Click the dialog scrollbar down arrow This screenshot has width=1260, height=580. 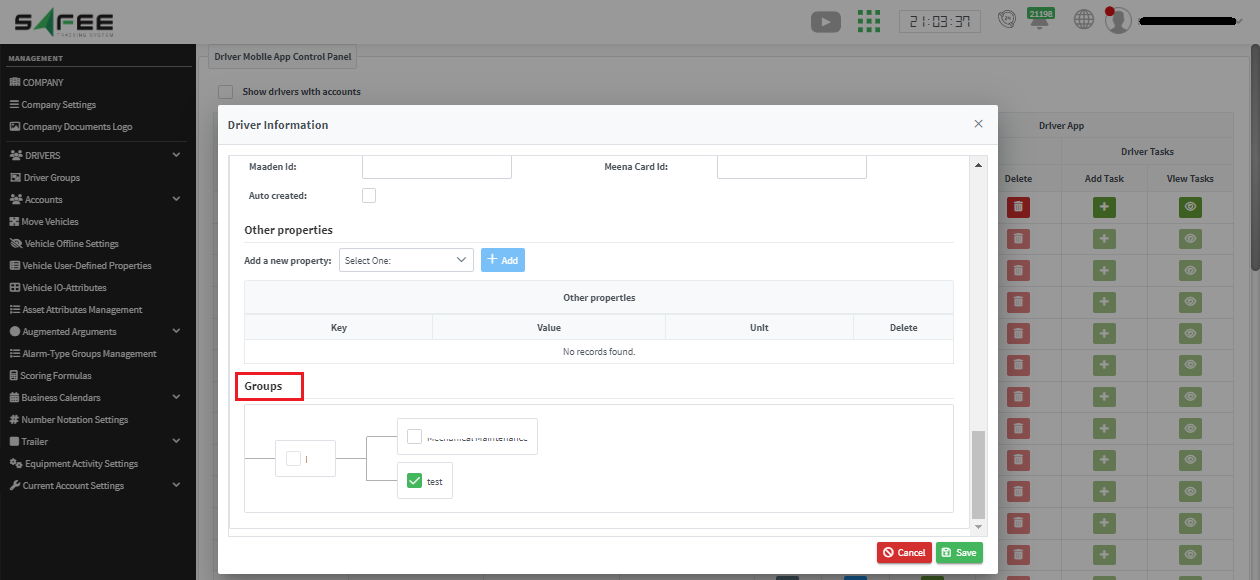979,527
